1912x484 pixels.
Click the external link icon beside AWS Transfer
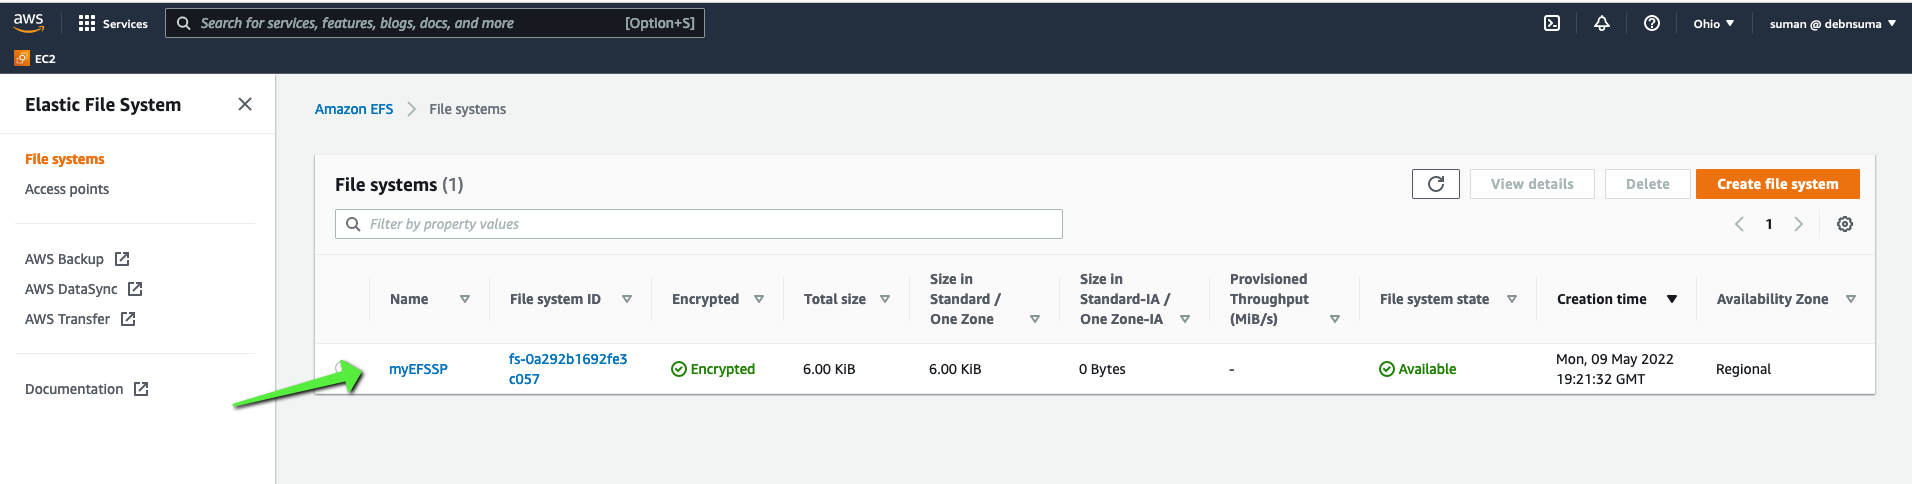[x=128, y=319]
